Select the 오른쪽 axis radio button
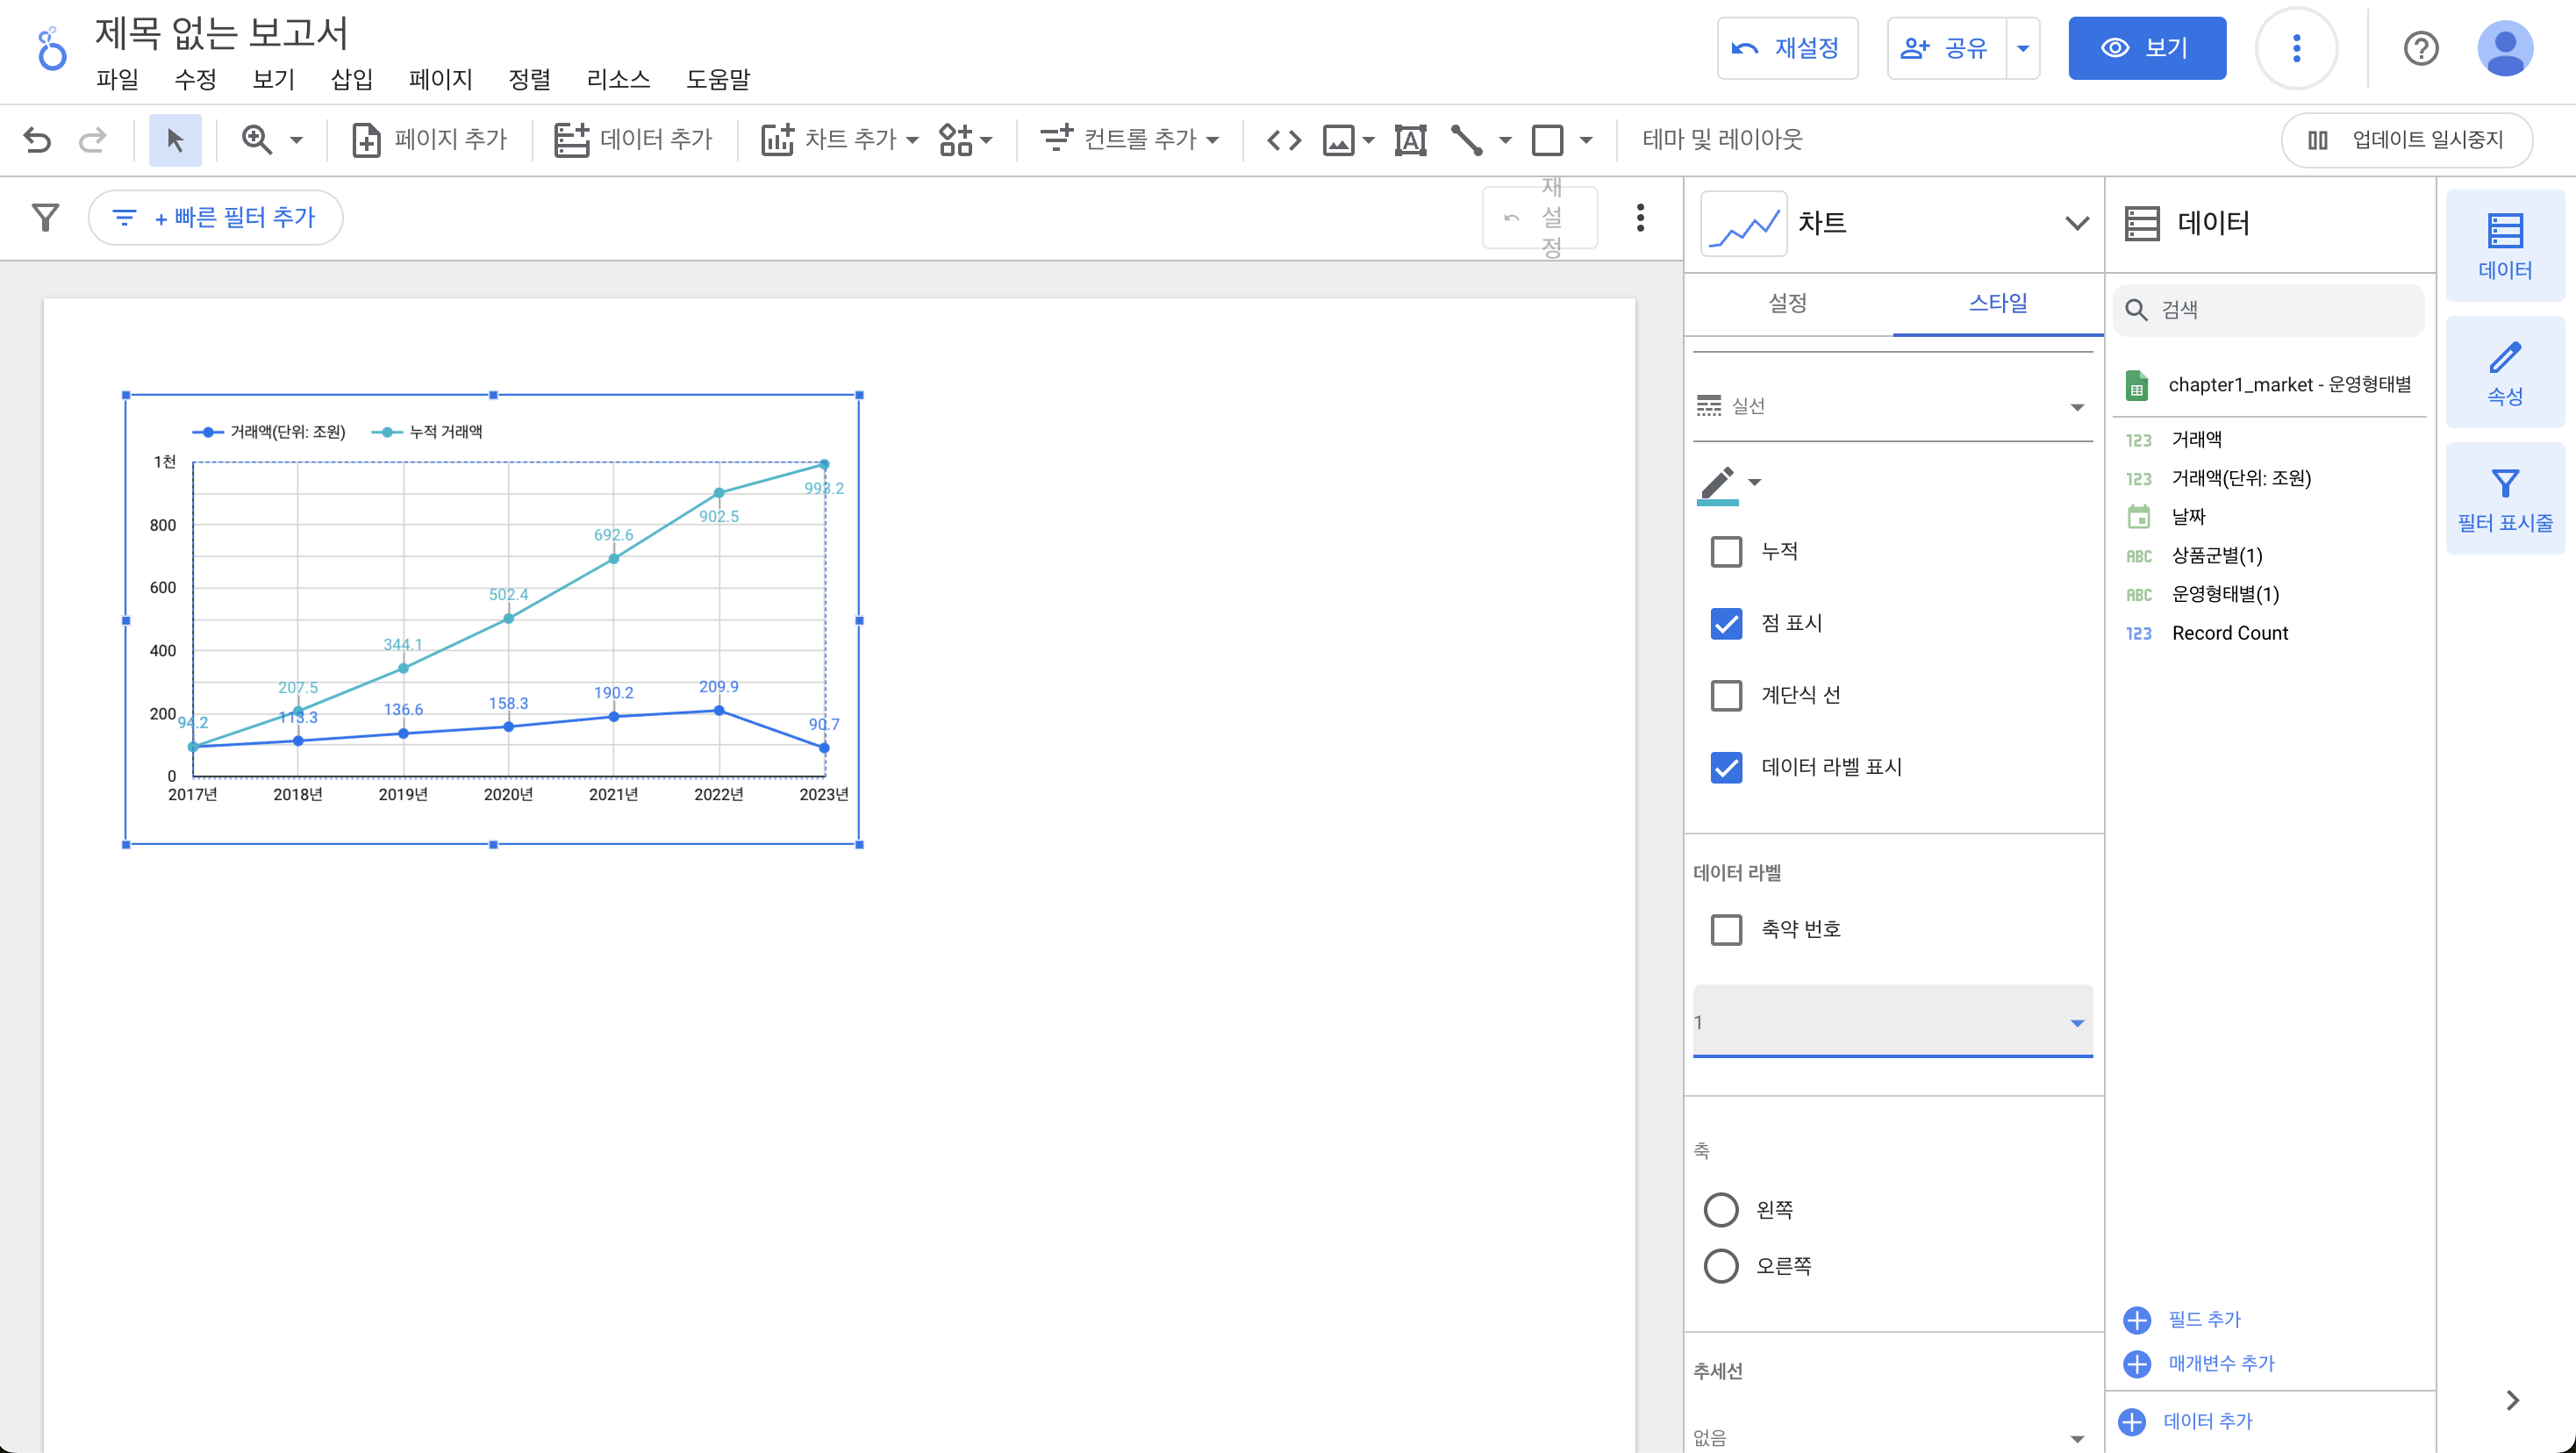The width and height of the screenshot is (2576, 1453). pyautogui.click(x=1720, y=1265)
